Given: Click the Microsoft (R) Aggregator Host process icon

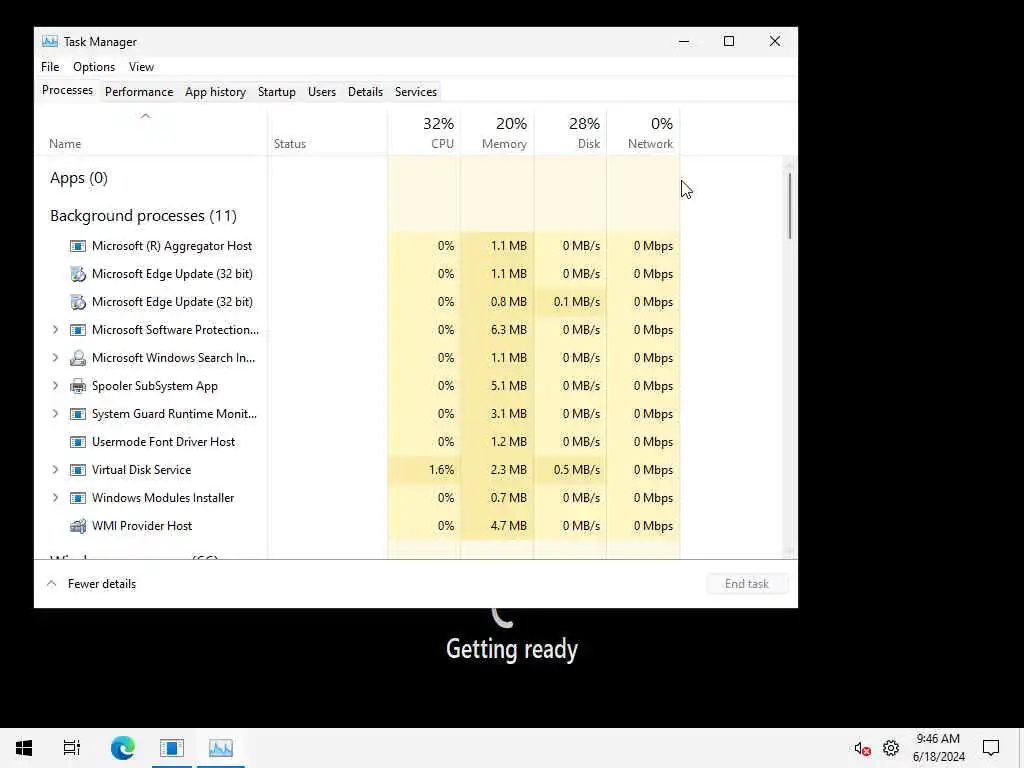Looking at the screenshot, I should pyautogui.click(x=78, y=246).
